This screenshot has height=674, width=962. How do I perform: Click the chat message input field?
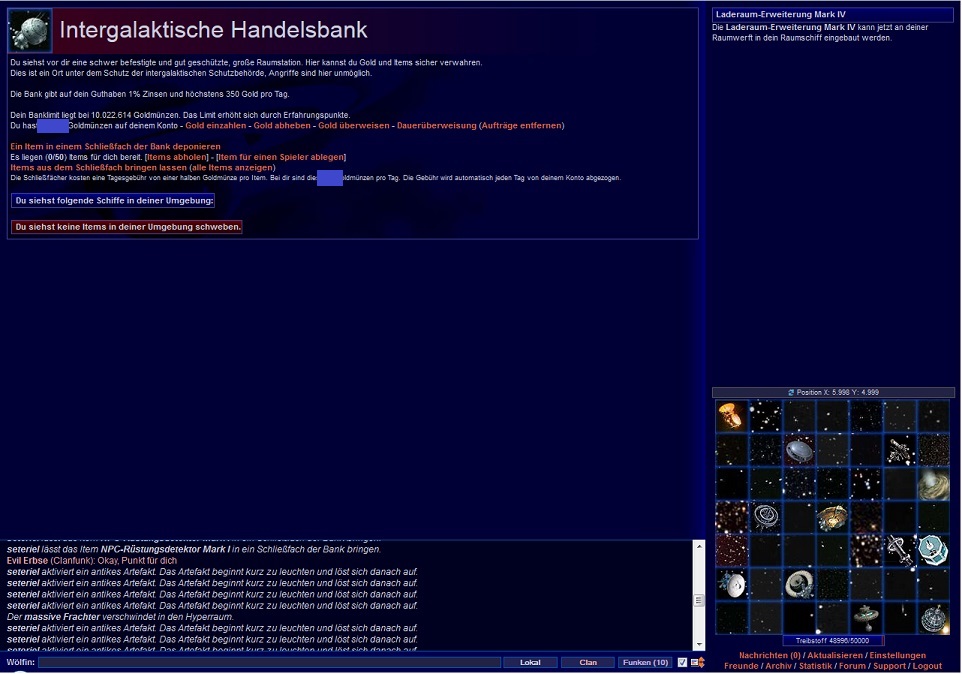pyautogui.click(x=269, y=662)
